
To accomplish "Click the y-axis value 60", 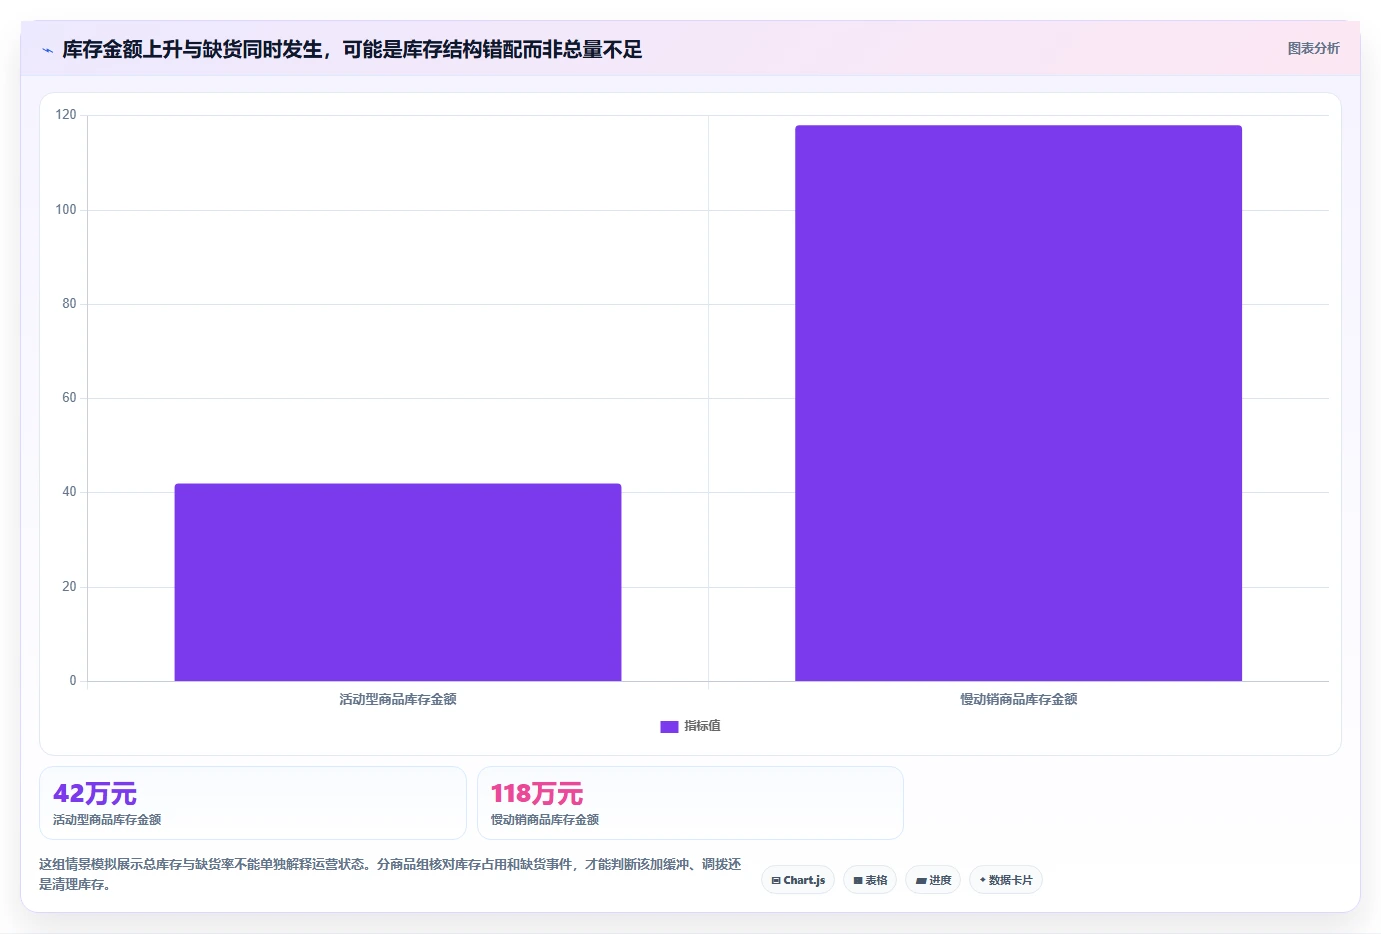I will [69, 398].
